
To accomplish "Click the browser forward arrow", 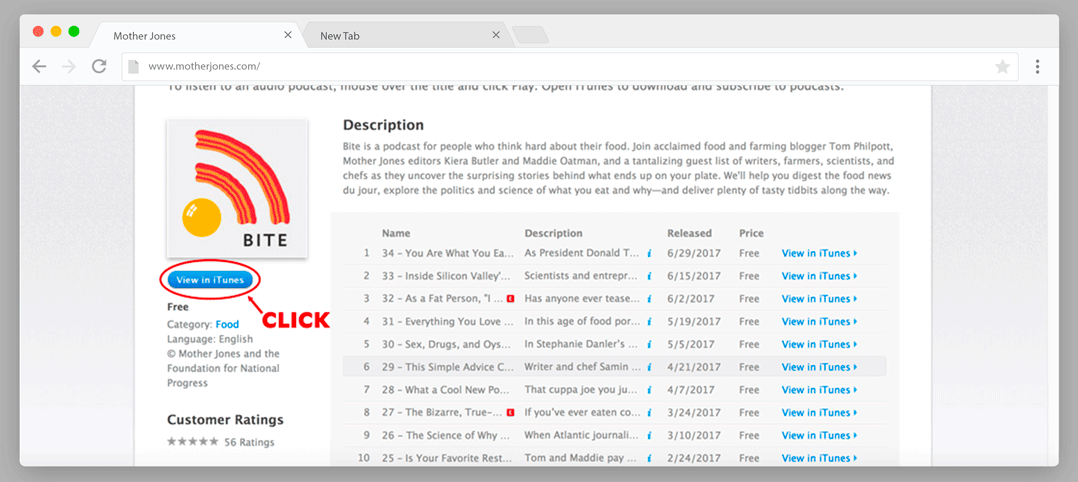I will [x=68, y=67].
